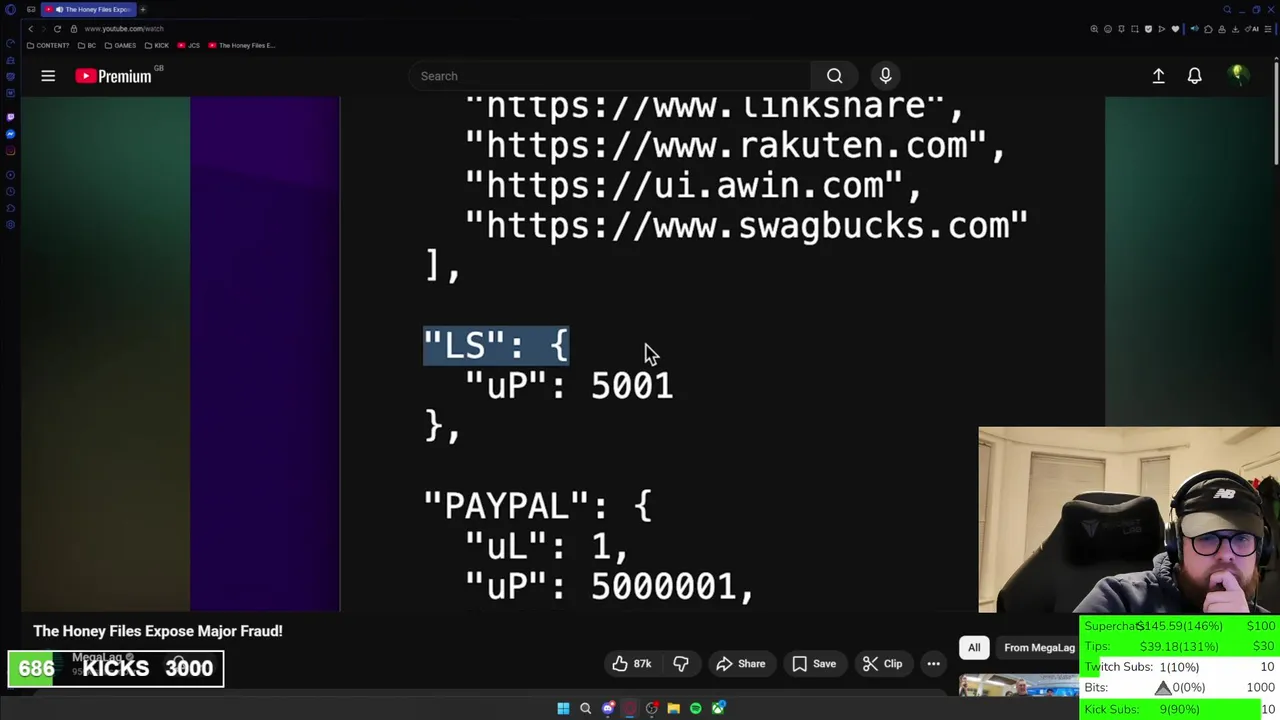Submit search with the magnifier button
Viewport: 1280px width, 720px height.
pyautogui.click(x=834, y=76)
